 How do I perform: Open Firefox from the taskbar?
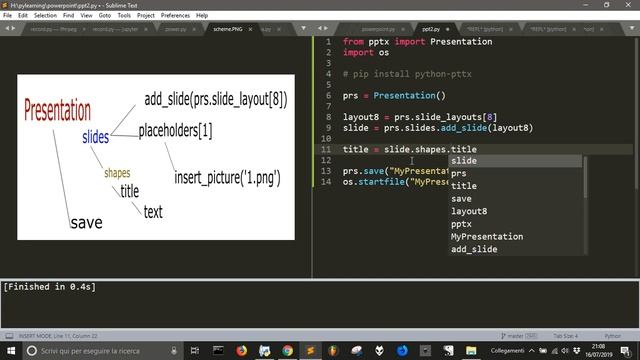click(242, 351)
